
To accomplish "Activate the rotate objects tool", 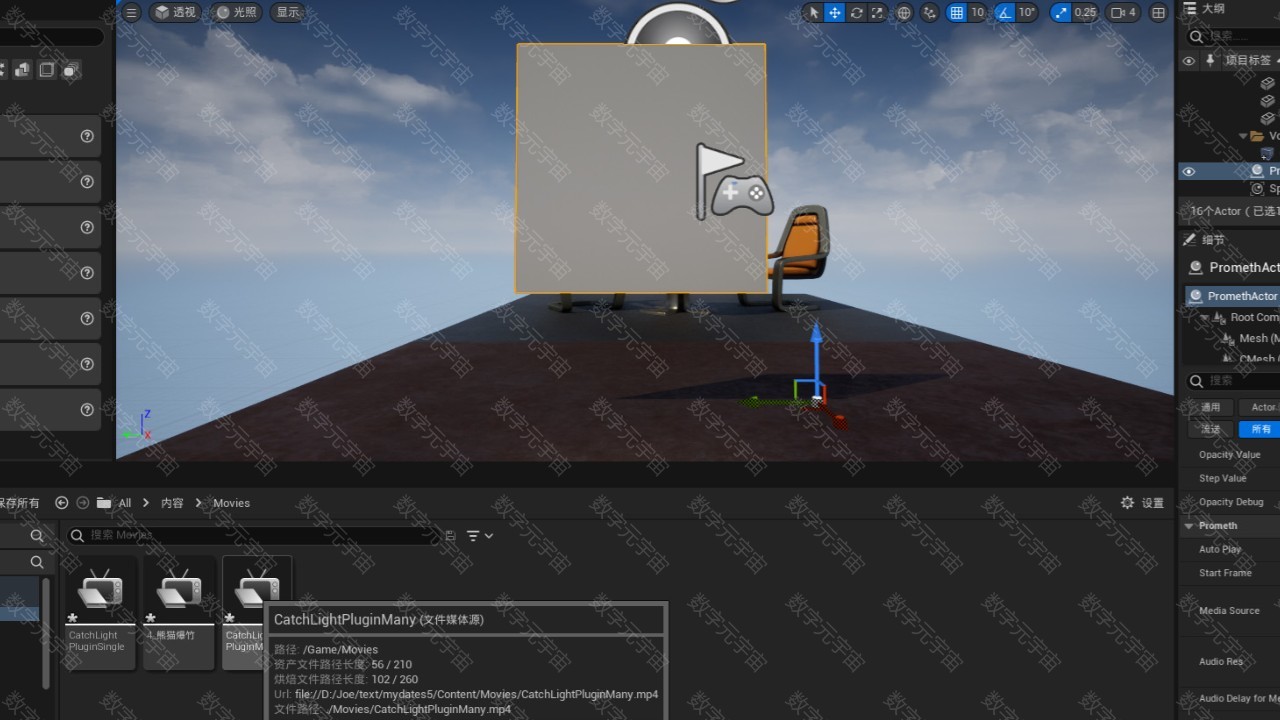I will click(x=856, y=12).
